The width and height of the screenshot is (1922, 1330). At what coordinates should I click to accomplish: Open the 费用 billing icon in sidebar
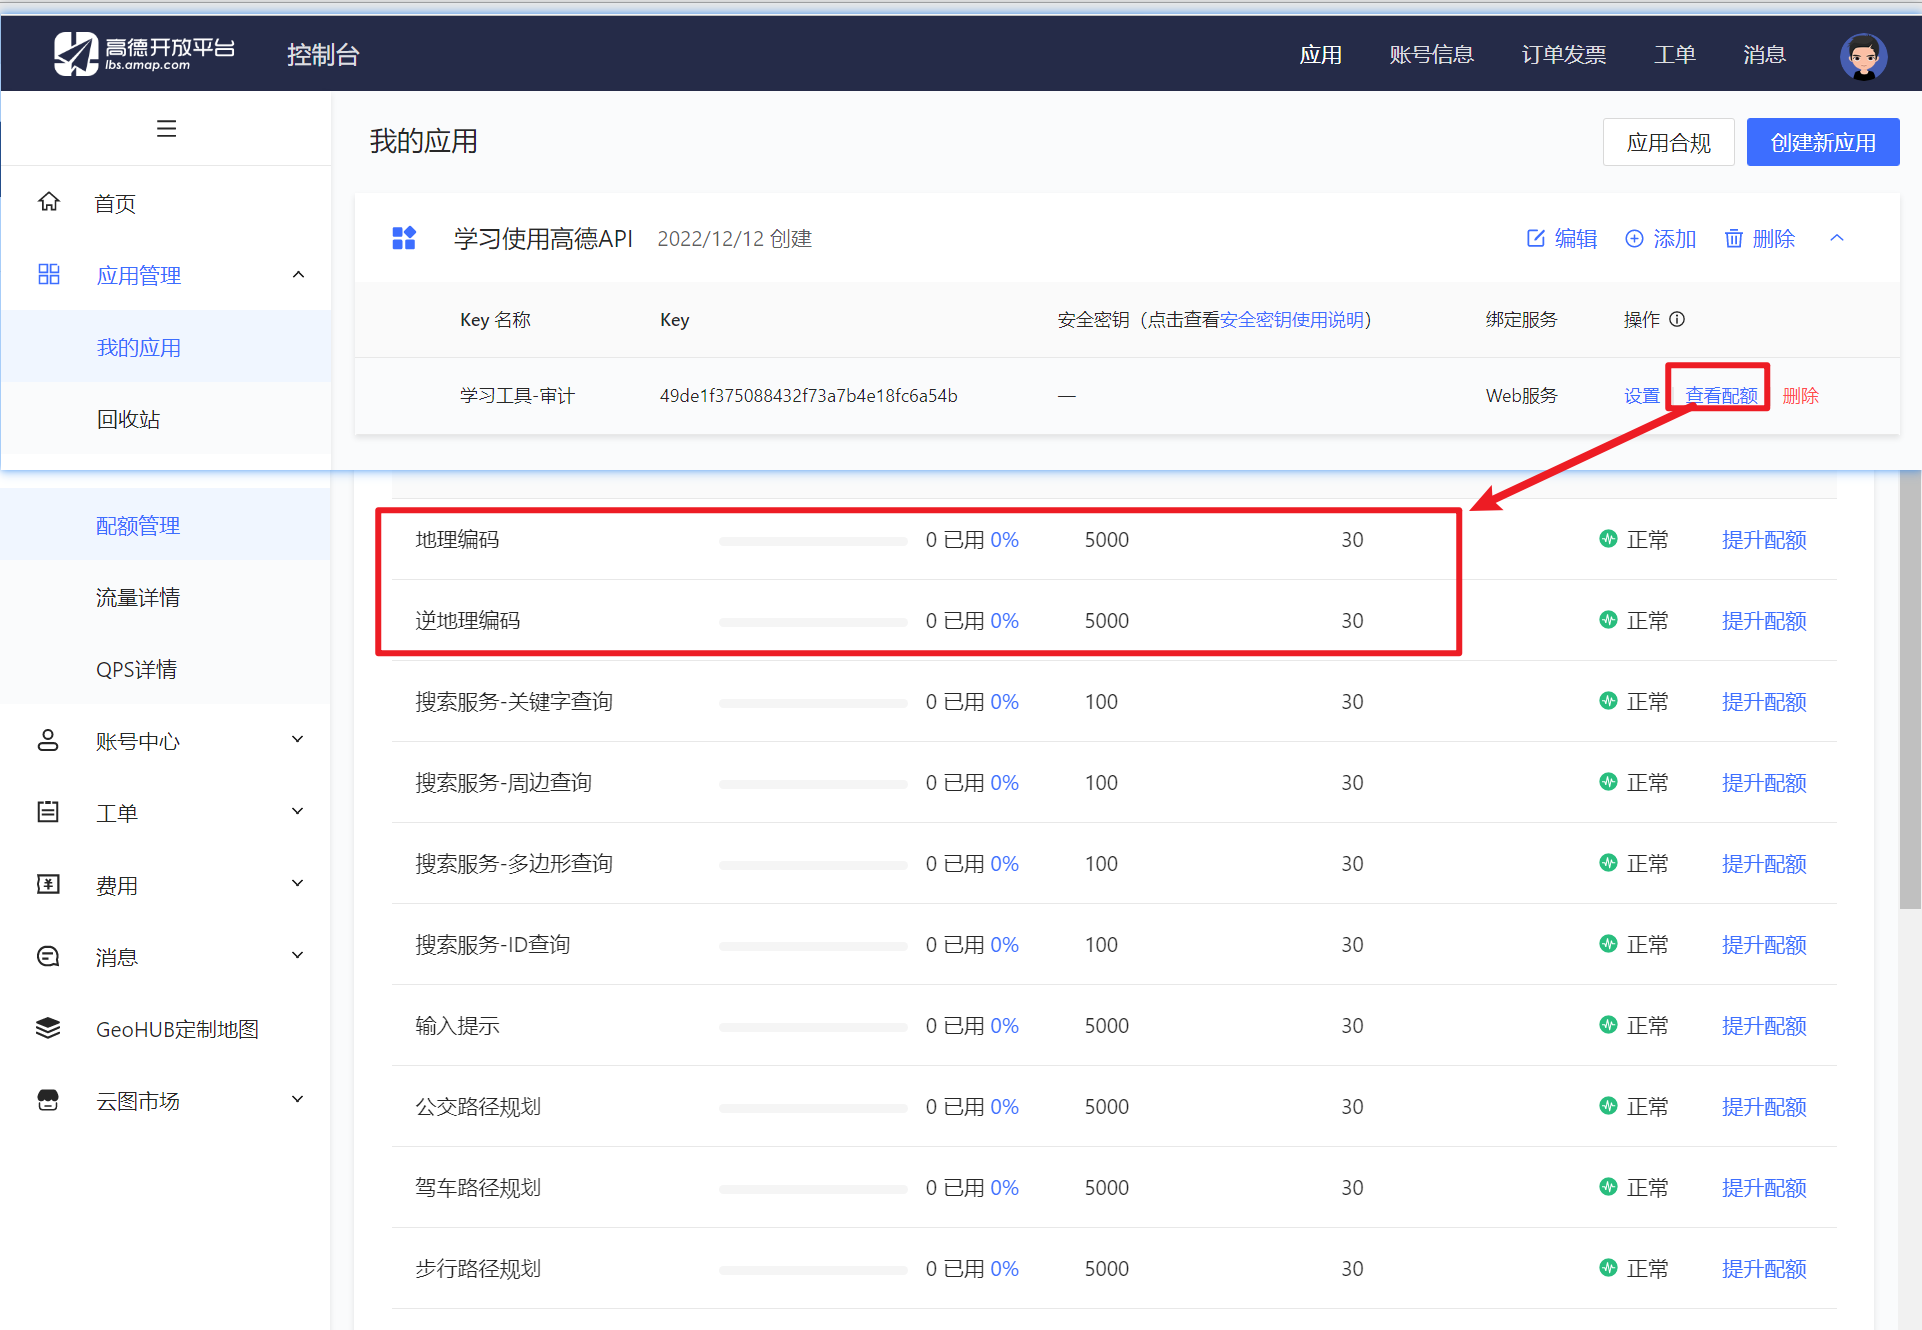[x=48, y=884]
